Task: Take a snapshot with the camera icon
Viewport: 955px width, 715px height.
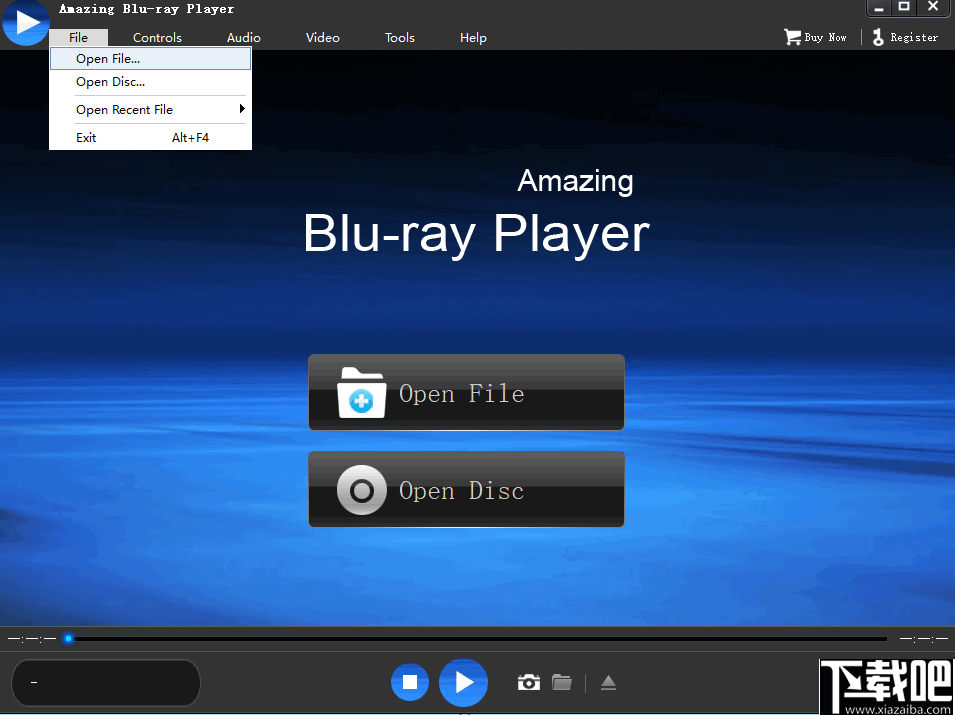Action: 529,682
